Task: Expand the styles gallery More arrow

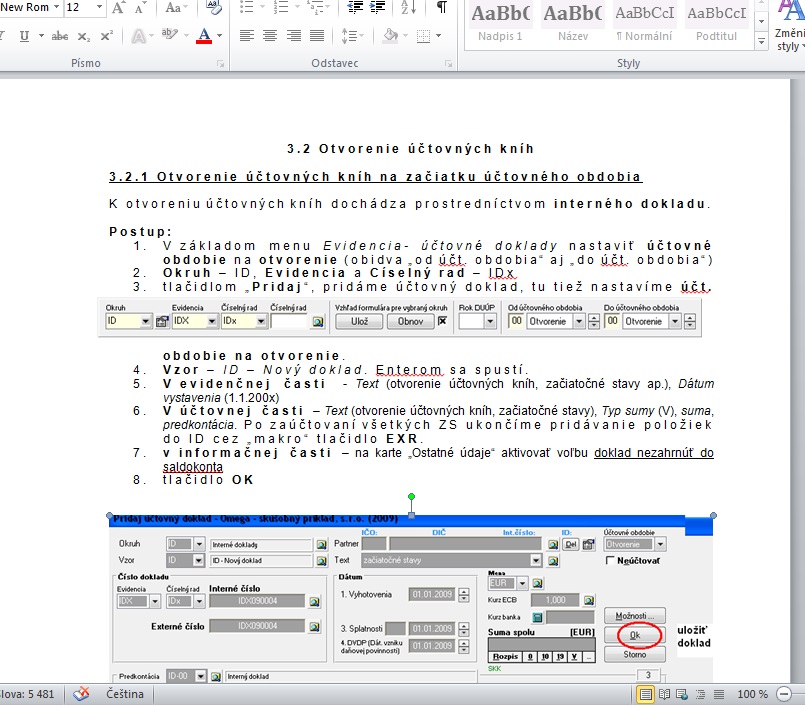Action: [762, 42]
